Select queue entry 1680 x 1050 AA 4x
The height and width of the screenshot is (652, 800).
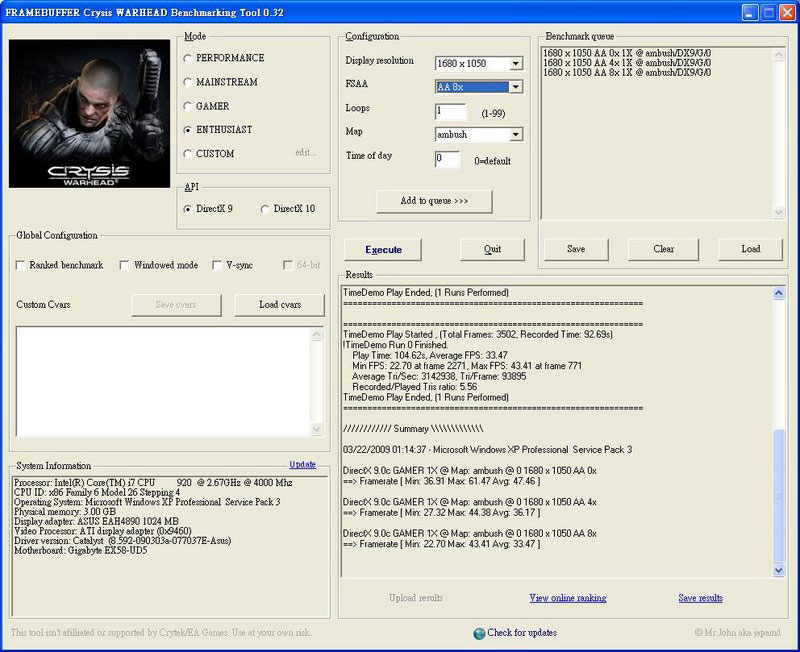[x=627, y=63]
